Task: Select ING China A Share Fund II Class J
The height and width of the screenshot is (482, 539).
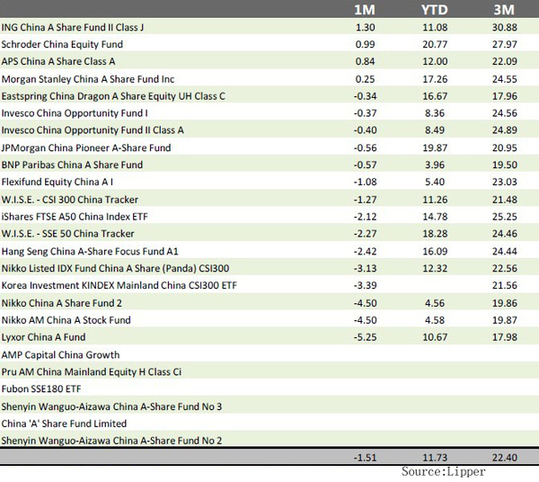Action: 73,28
